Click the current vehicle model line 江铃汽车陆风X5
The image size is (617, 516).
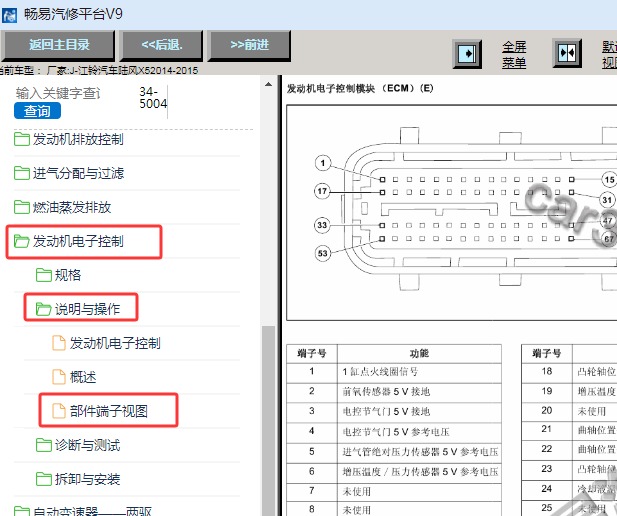(x=99, y=70)
